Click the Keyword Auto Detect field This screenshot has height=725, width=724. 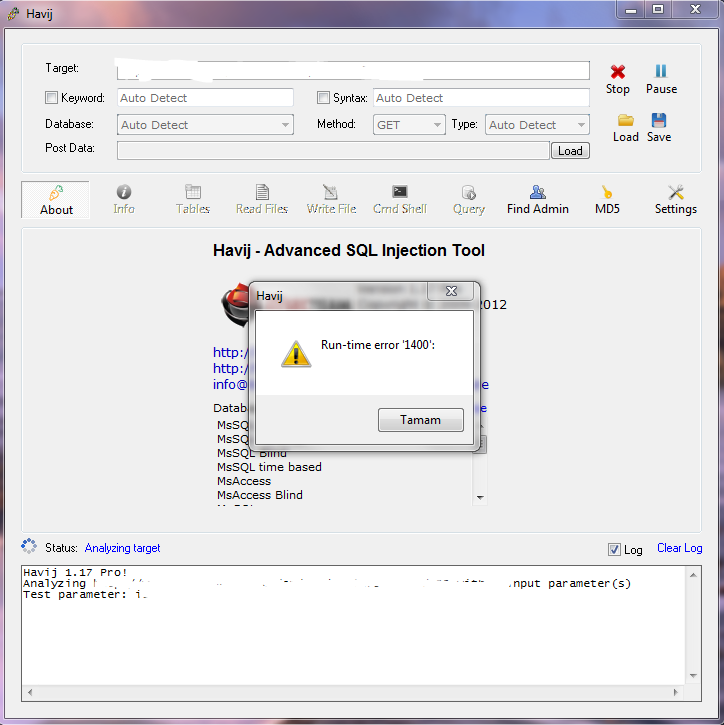tap(205, 98)
